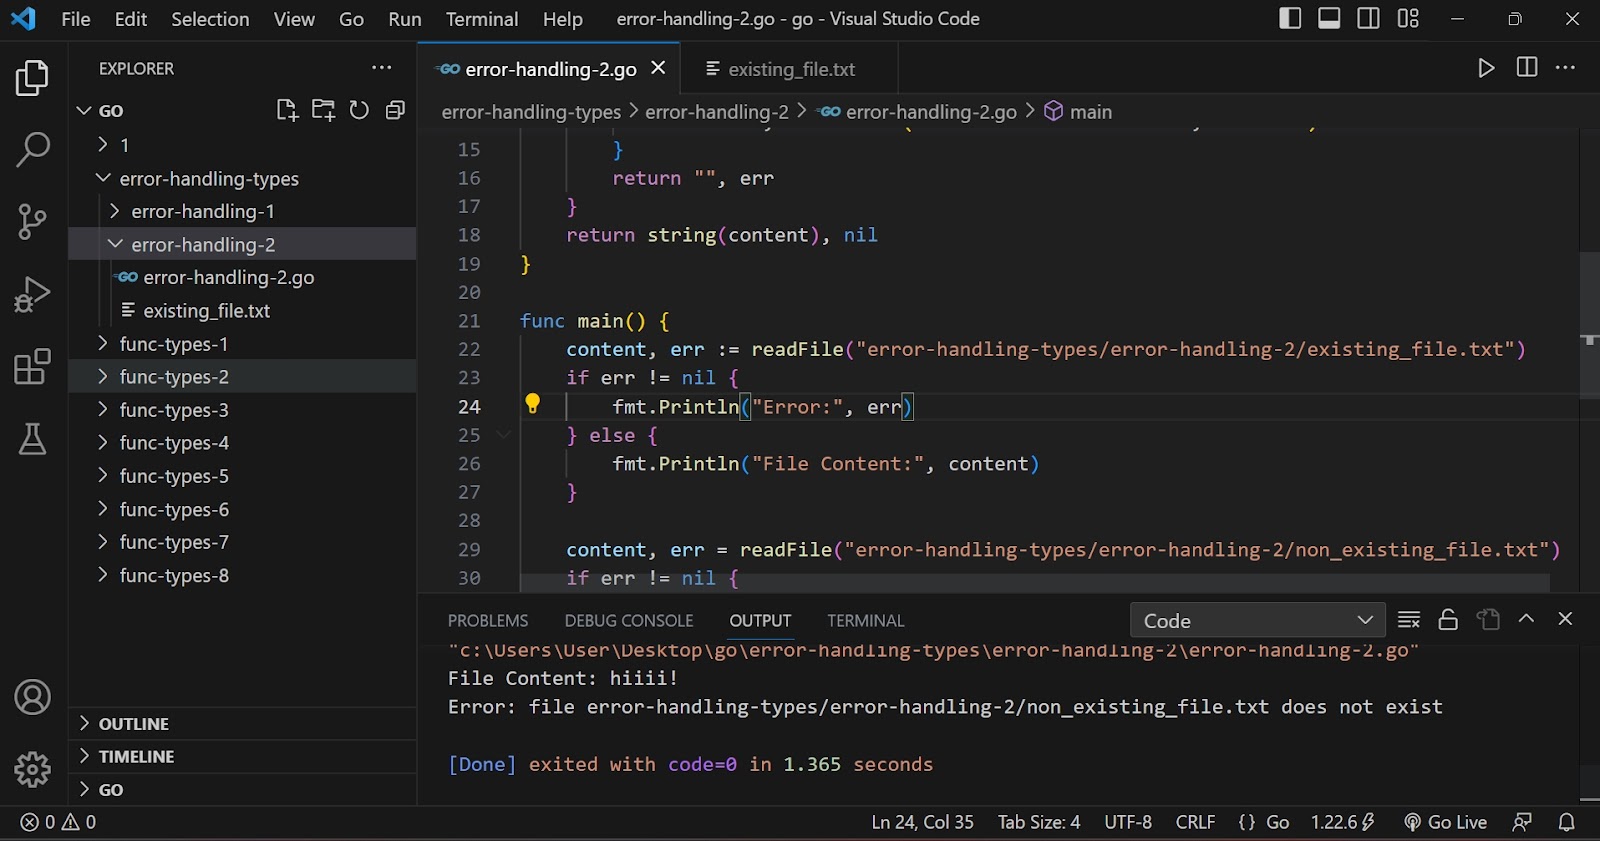The width and height of the screenshot is (1600, 841).
Task: Open notifications bell in status bar
Action: pos(1567,822)
